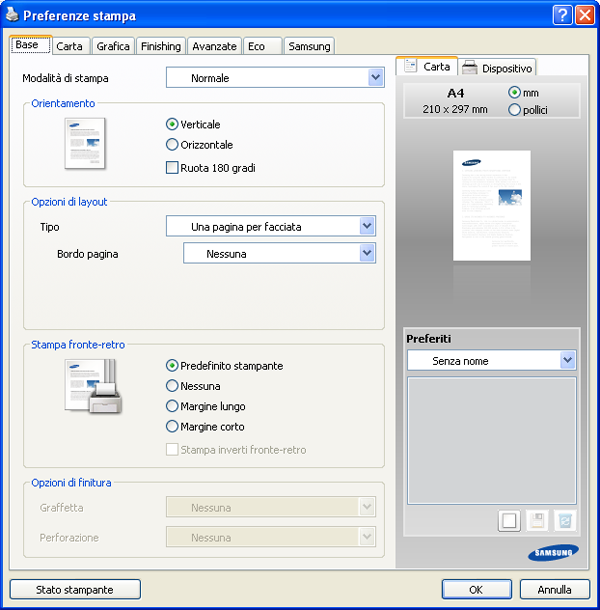This screenshot has width=600, height=610.
Task: Click the duplex printer illustration icon
Action: [x=93, y=386]
